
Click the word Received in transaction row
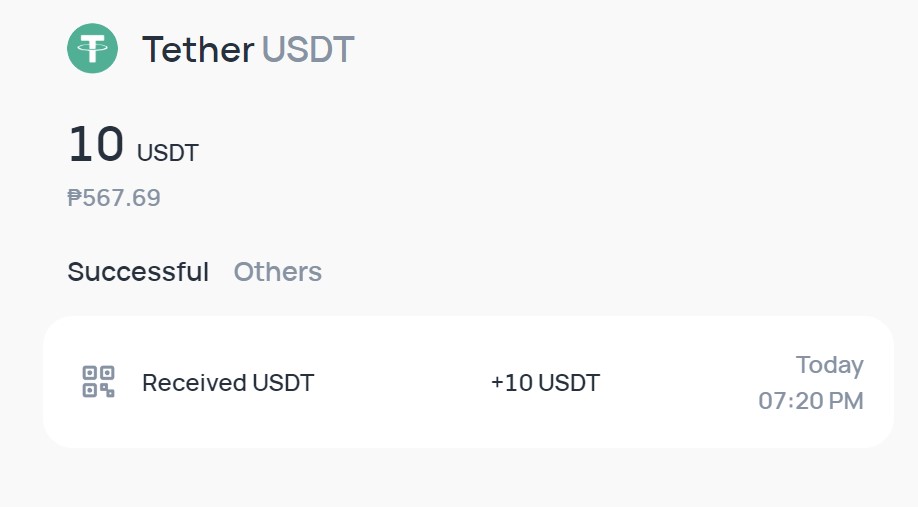click(194, 383)
